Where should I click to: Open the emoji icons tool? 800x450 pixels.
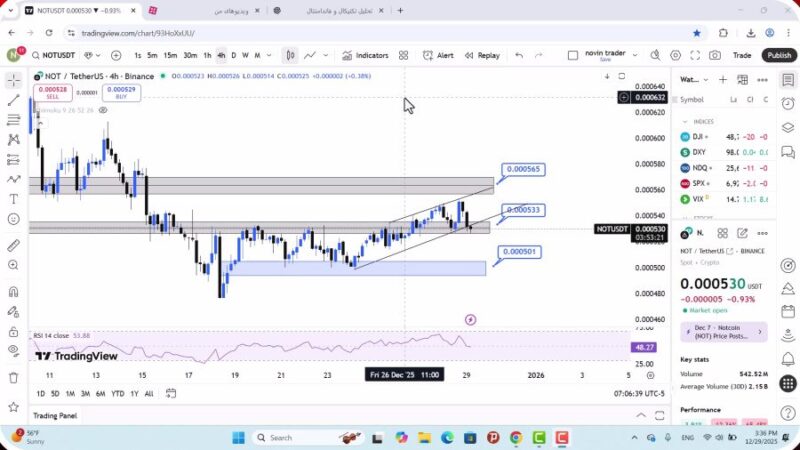coord(13,218)
